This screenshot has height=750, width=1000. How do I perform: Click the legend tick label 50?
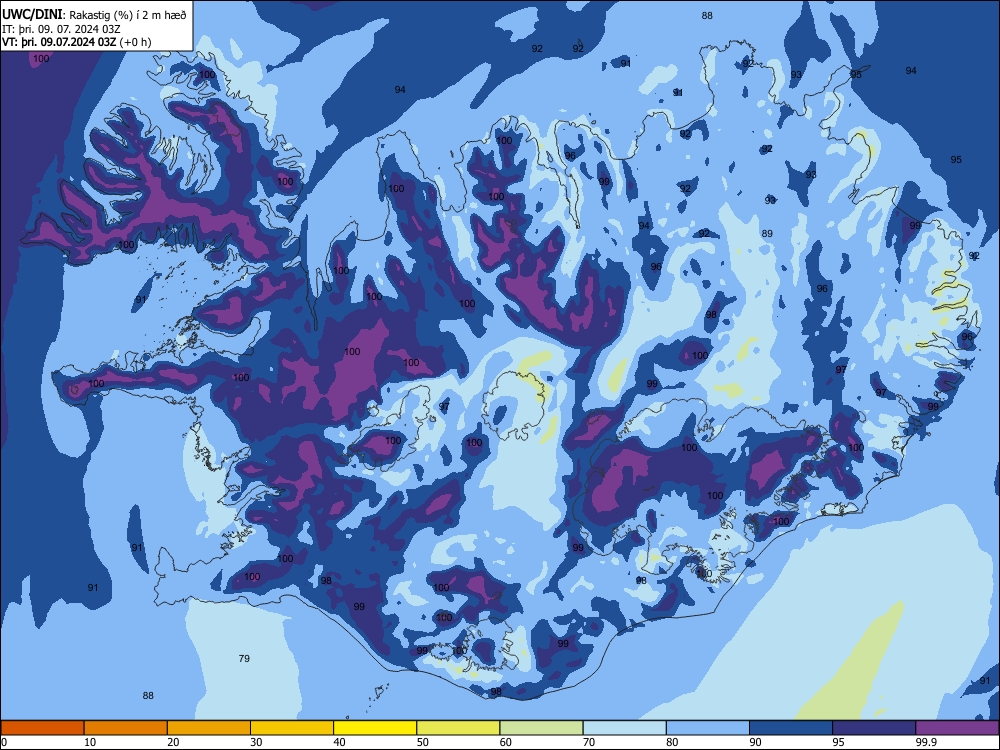pos(423,742)
